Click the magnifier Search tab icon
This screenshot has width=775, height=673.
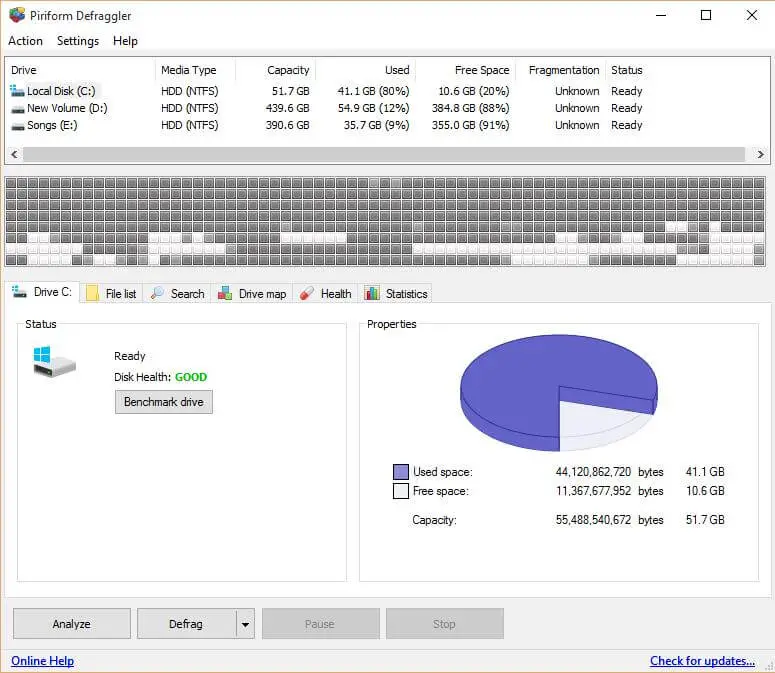tap(158, 293)
